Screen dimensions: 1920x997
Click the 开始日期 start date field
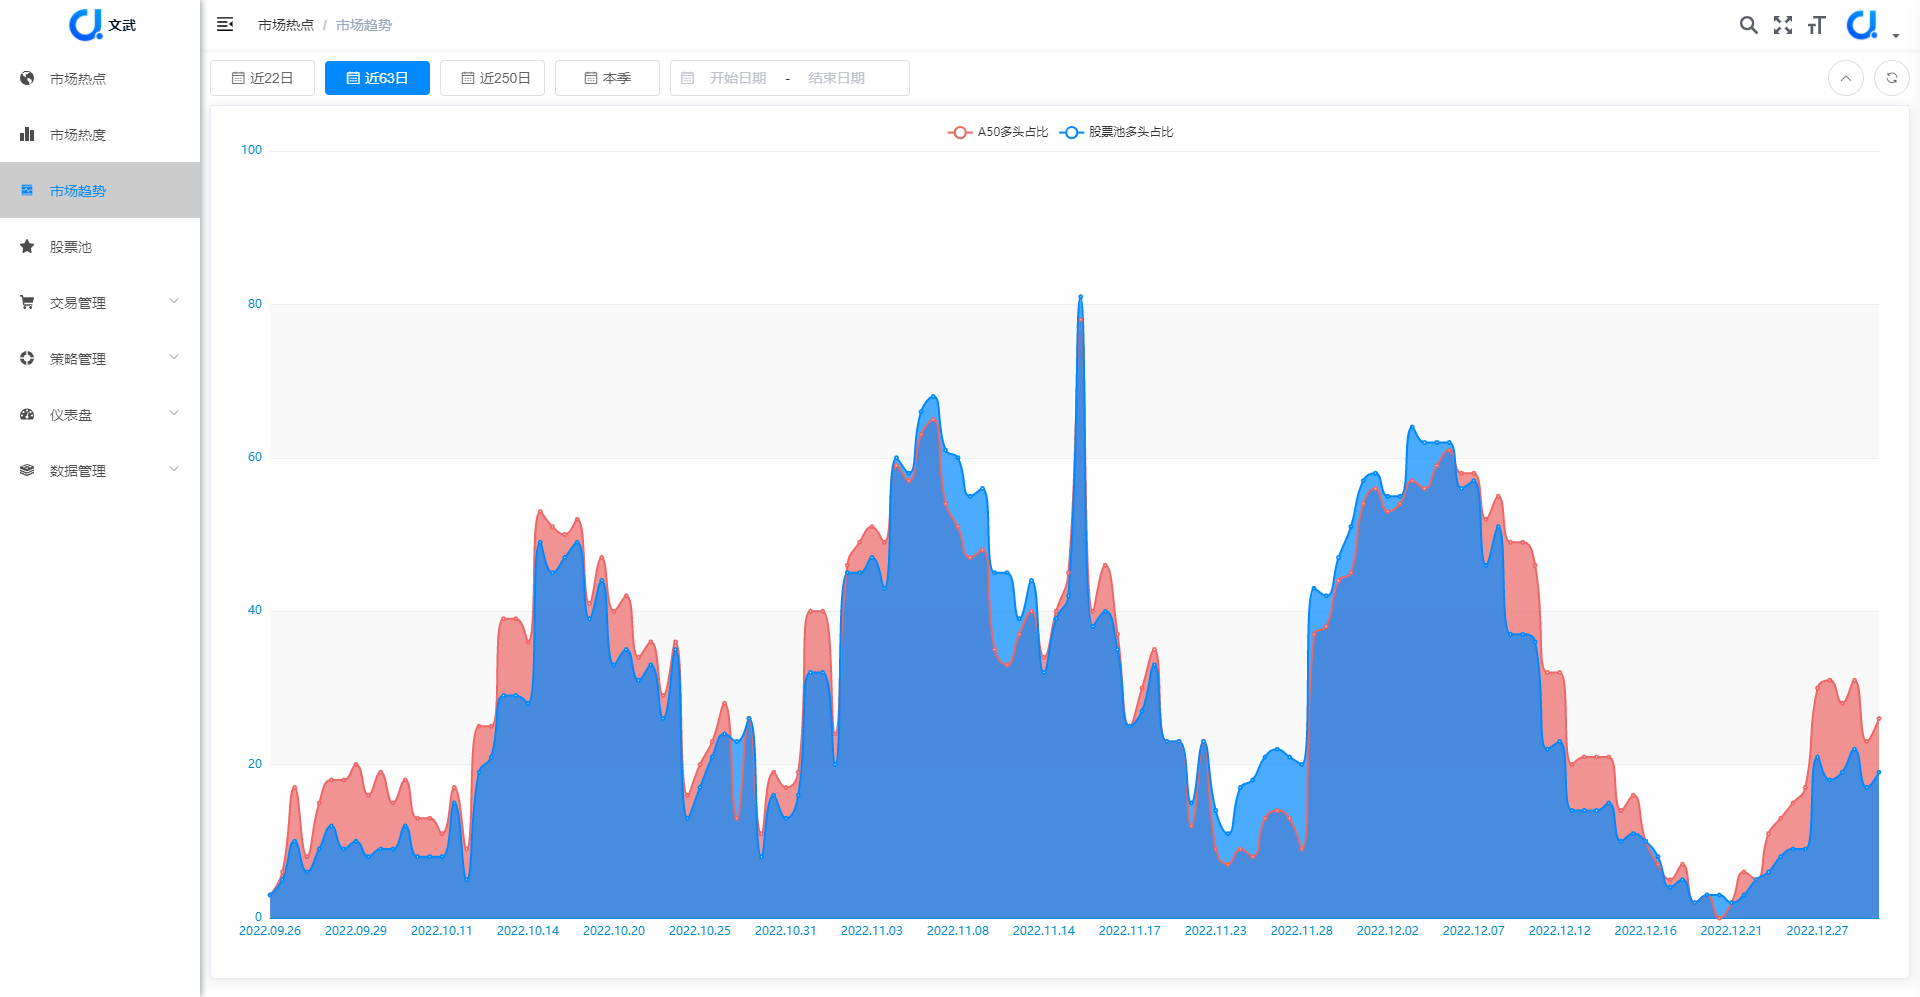[x=738, y=78]
